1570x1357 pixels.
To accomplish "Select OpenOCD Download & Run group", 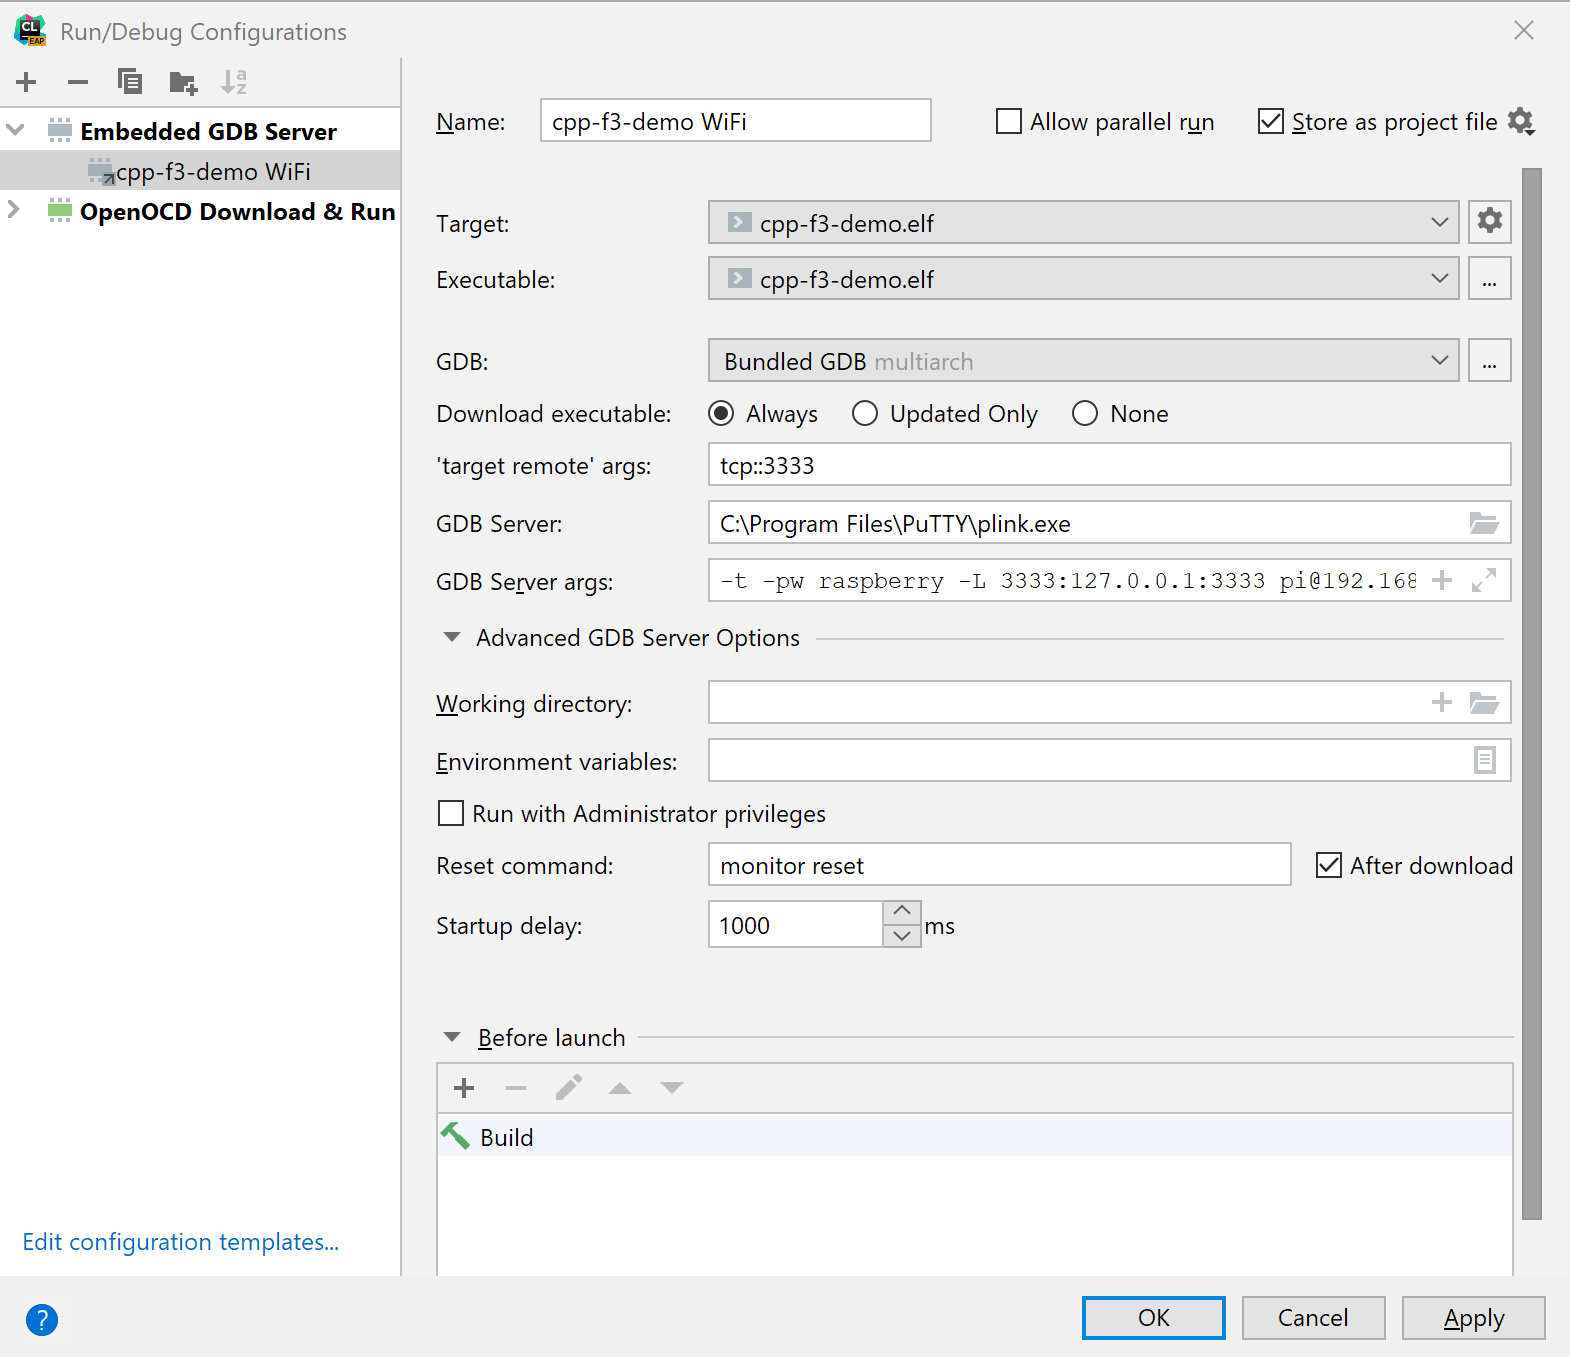I will (237, 212).
